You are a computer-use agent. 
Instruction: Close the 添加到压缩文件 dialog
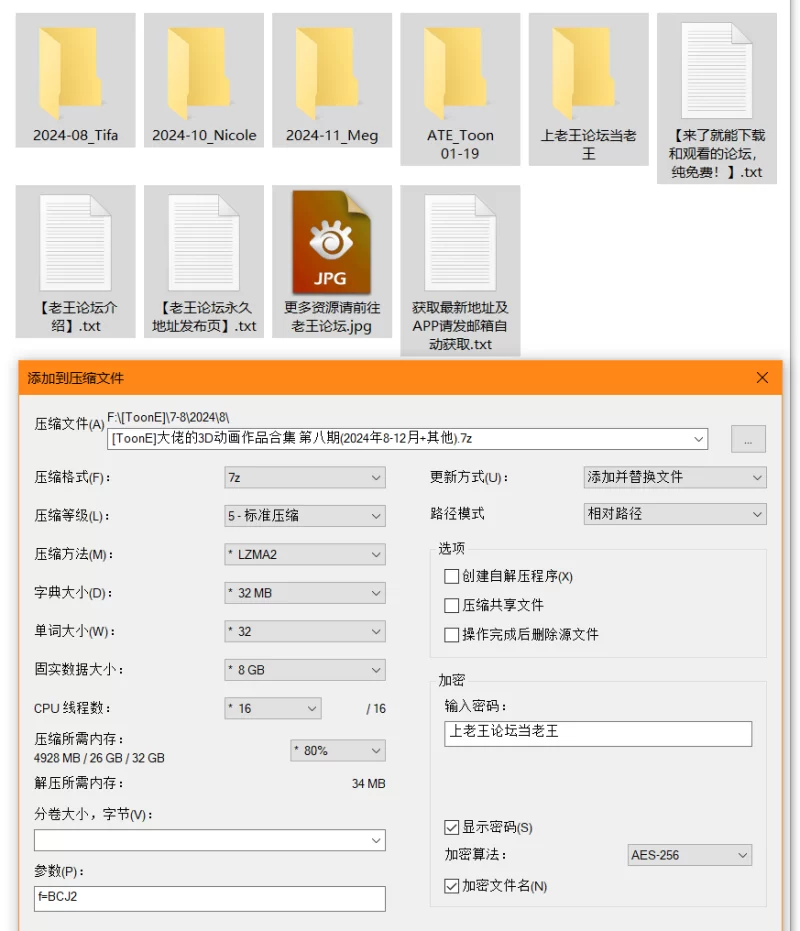pyautogui.click(x=763, y=378)
